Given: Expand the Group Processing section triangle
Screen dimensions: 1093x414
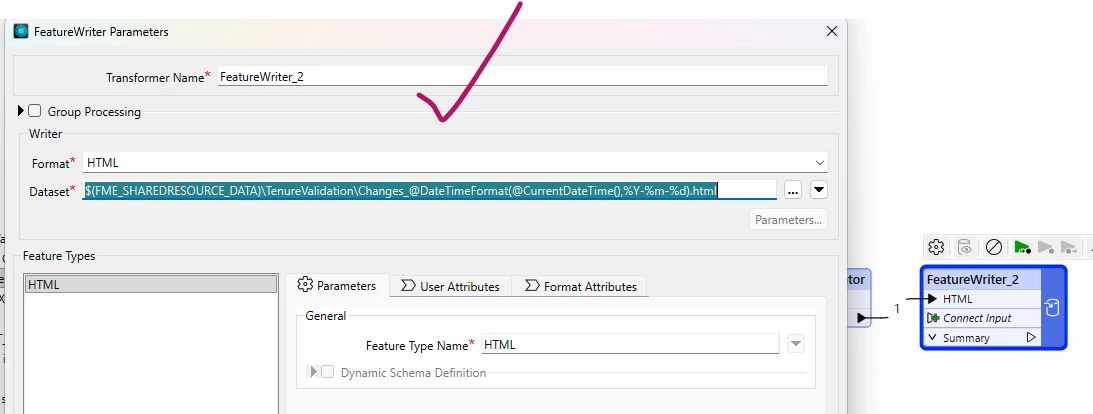Looking at the screenshot, I should tap(21, 111).
